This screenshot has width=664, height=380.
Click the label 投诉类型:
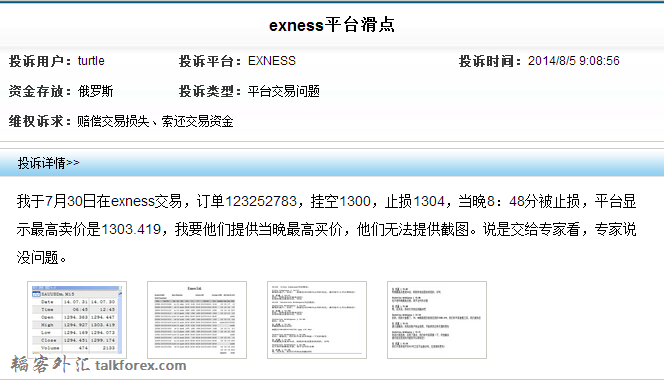point(210,91)
